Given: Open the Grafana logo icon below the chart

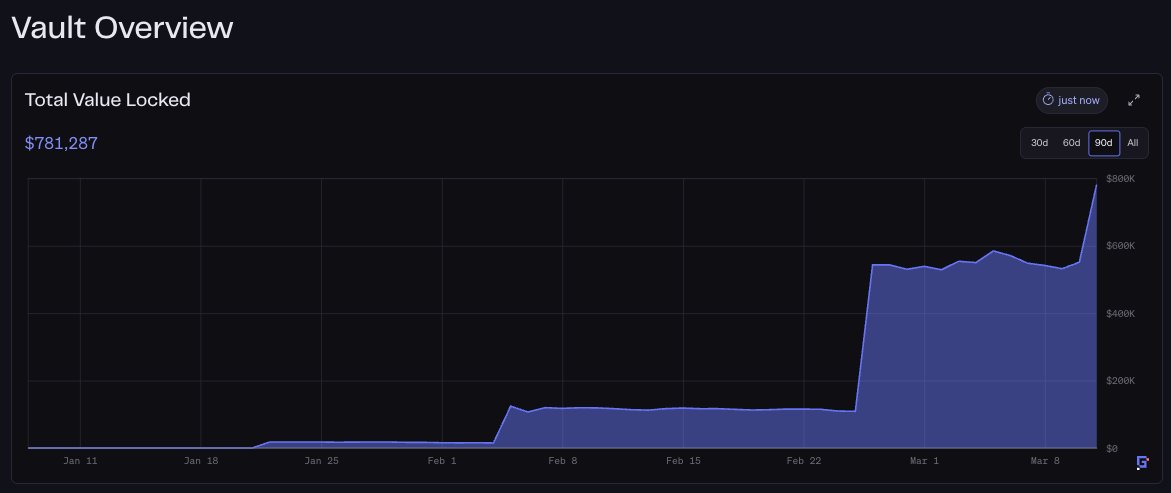Looking at the screenshot, I should (x=1142, y=462).
